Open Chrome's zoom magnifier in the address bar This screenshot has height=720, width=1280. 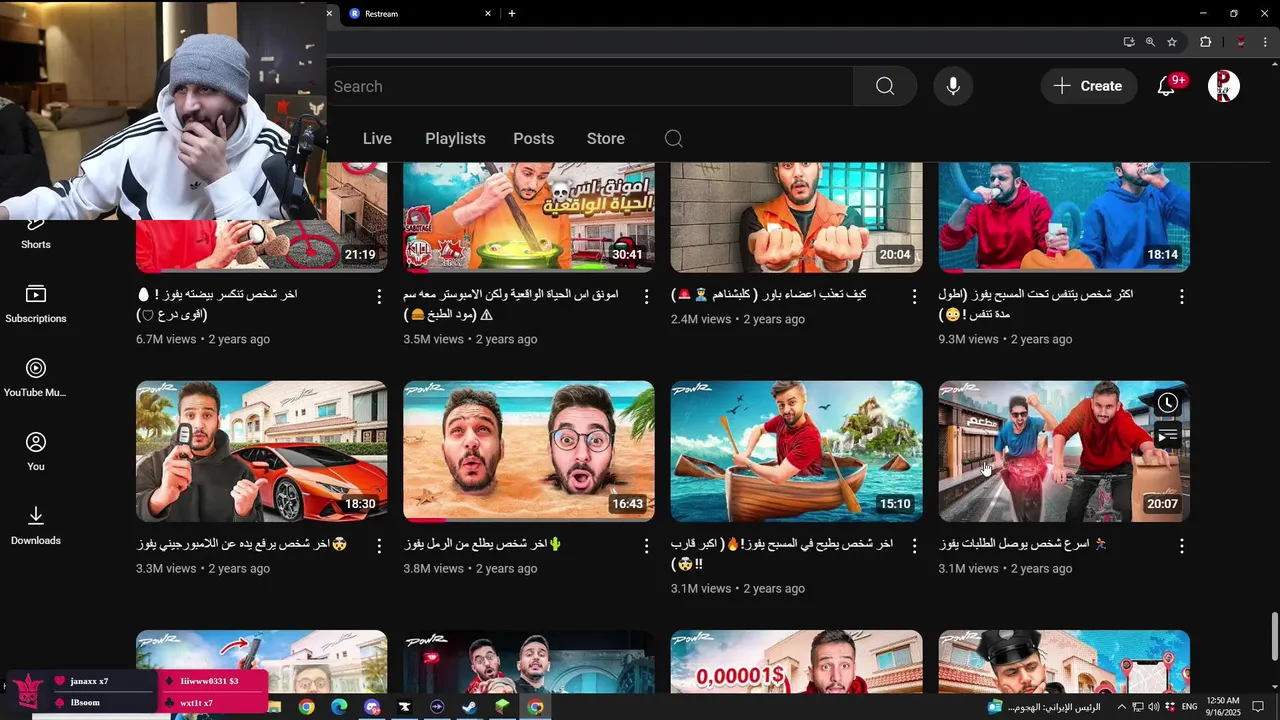tap(1150, 42)
